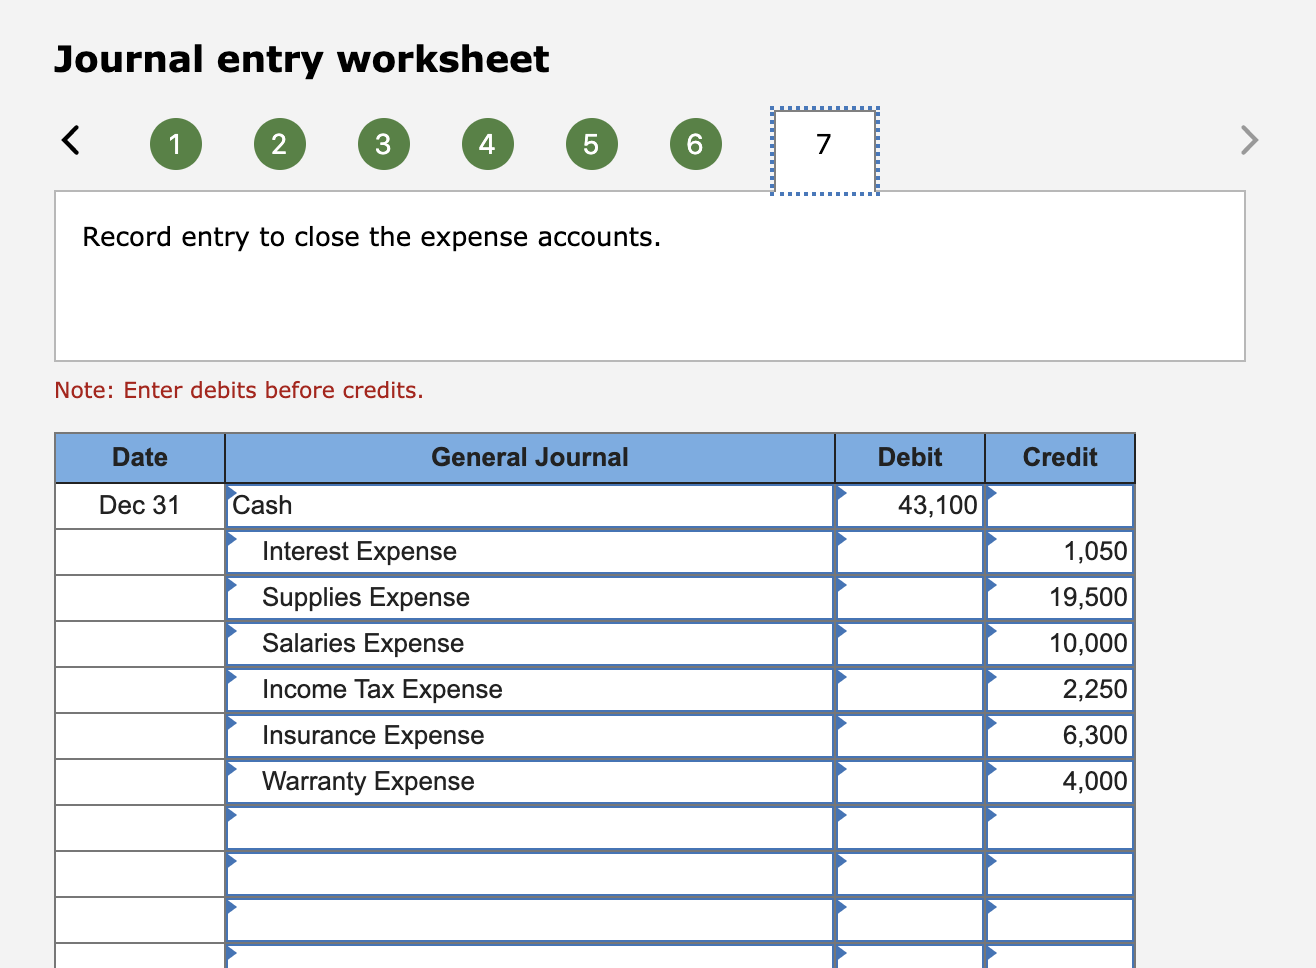
Task: Select the Journal entry worksheet heading
Action: point(301,60)
